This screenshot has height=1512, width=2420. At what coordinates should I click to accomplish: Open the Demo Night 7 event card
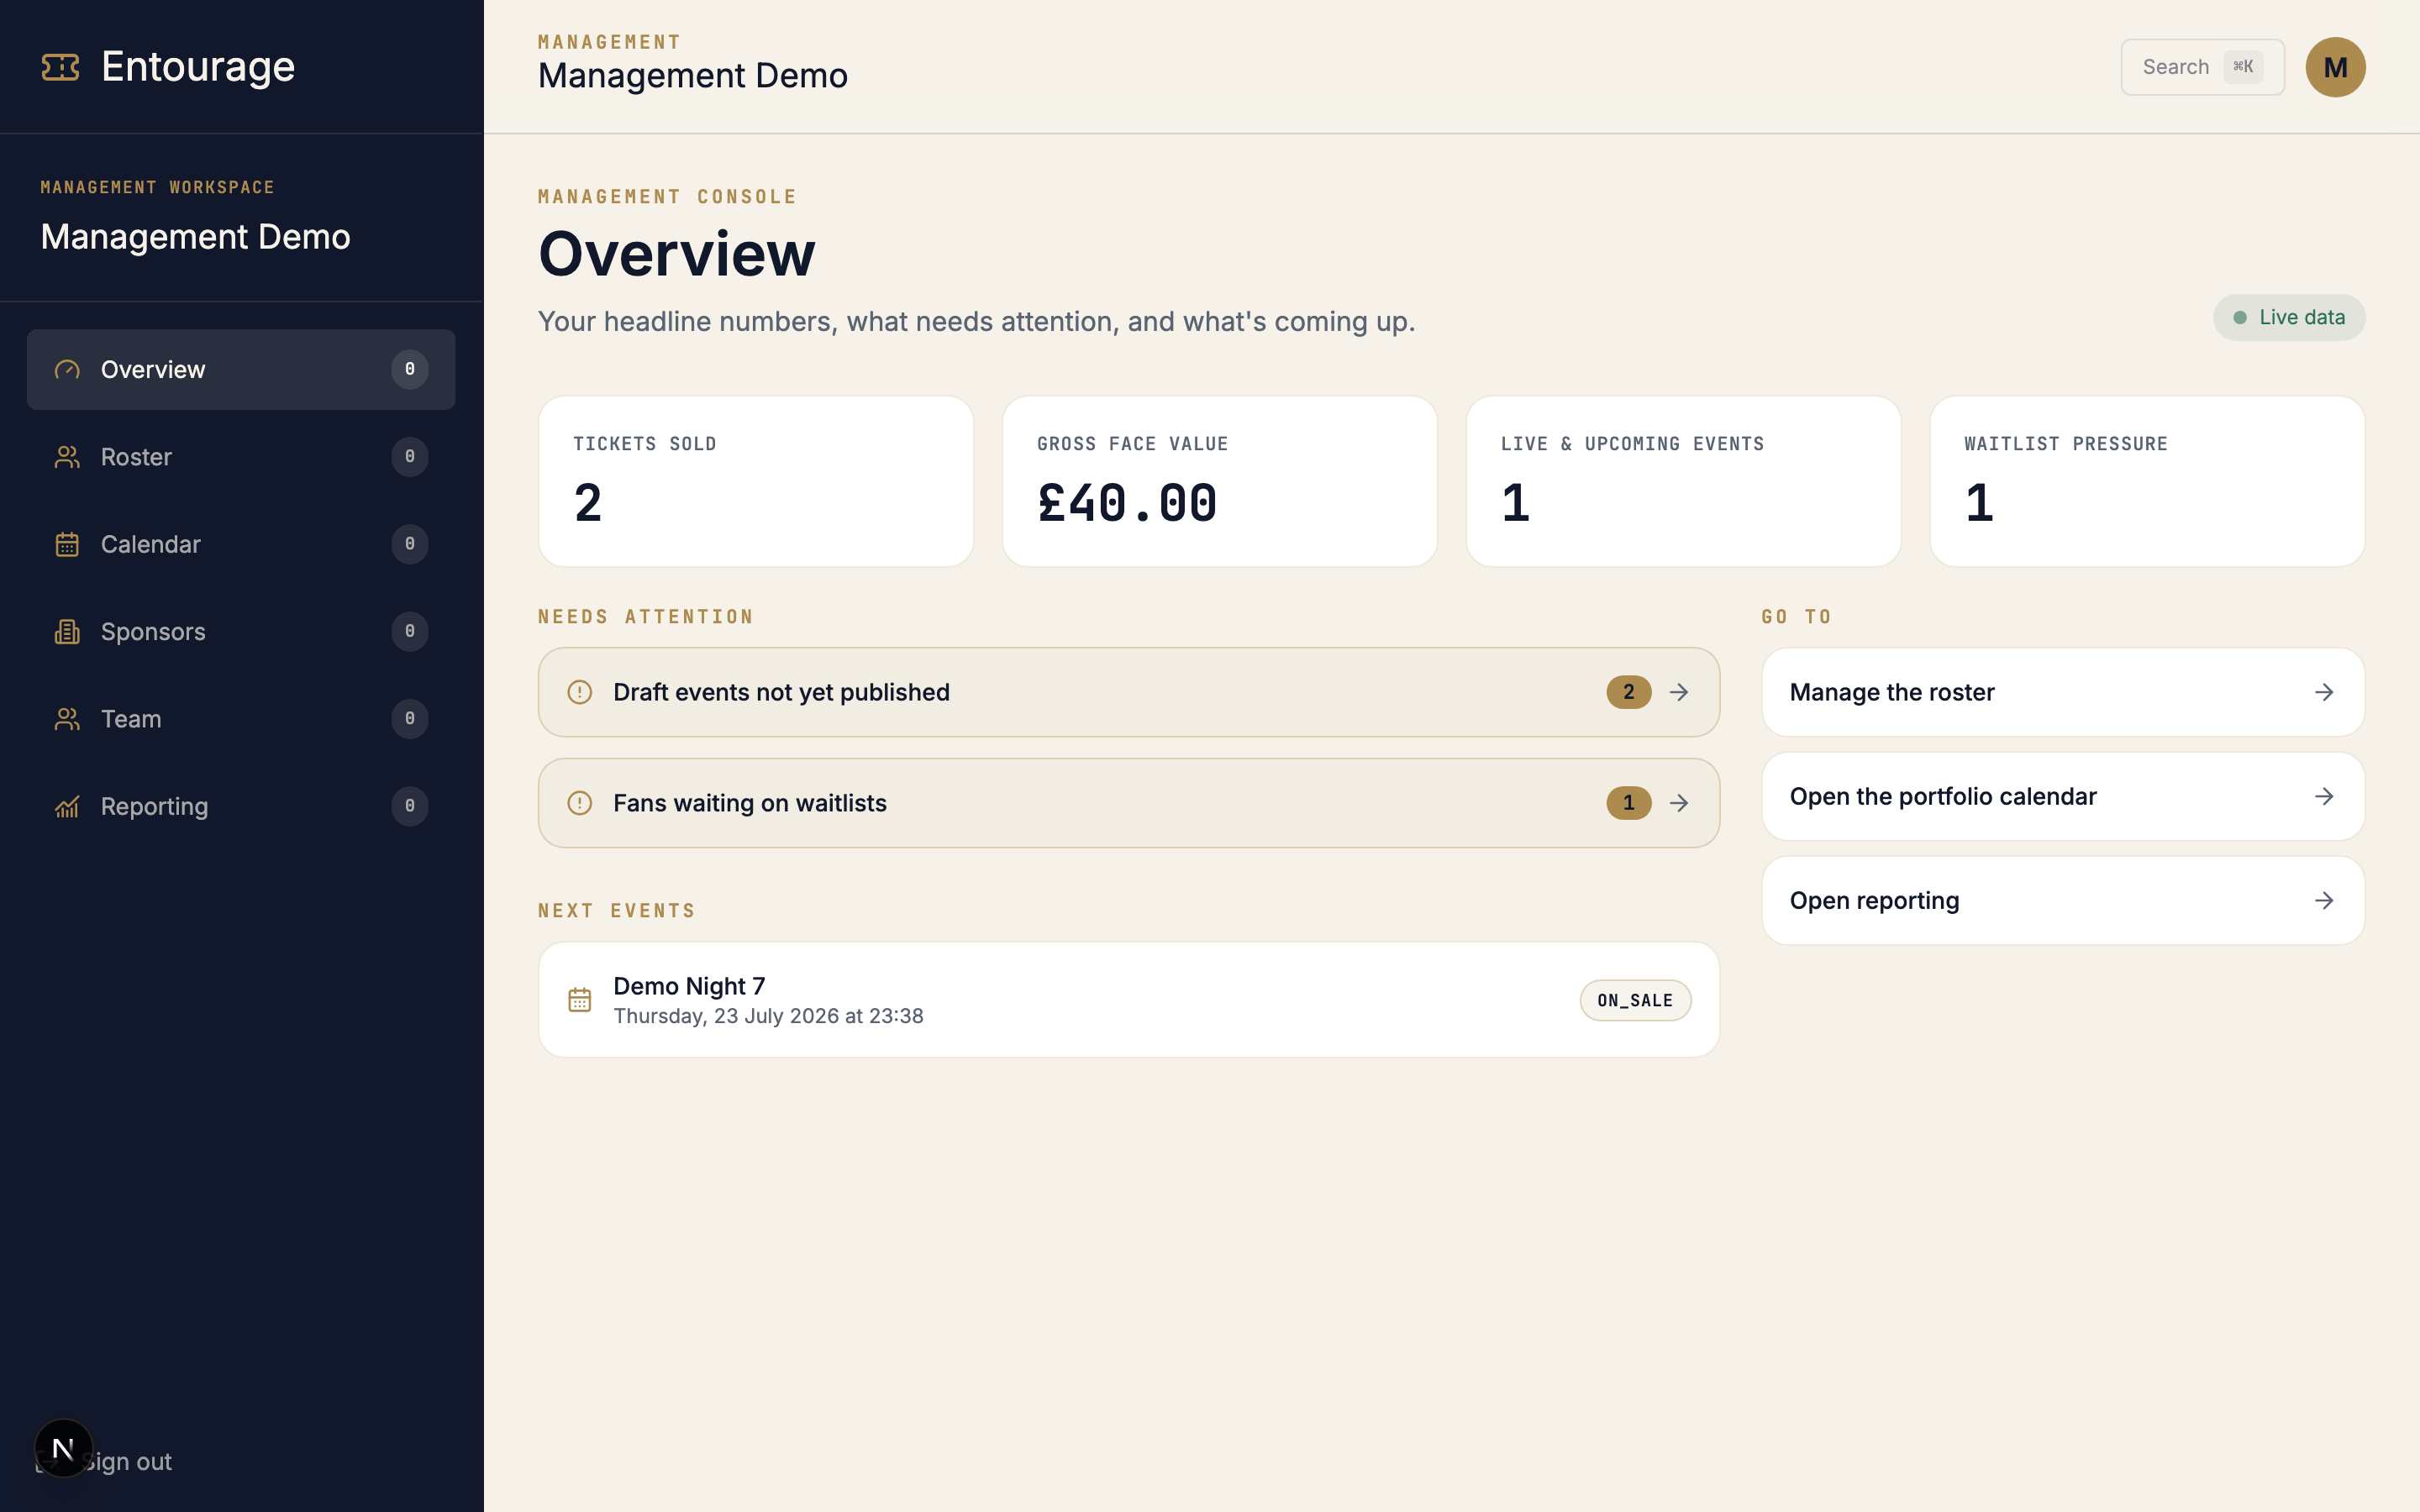tap(1129, 1000)
